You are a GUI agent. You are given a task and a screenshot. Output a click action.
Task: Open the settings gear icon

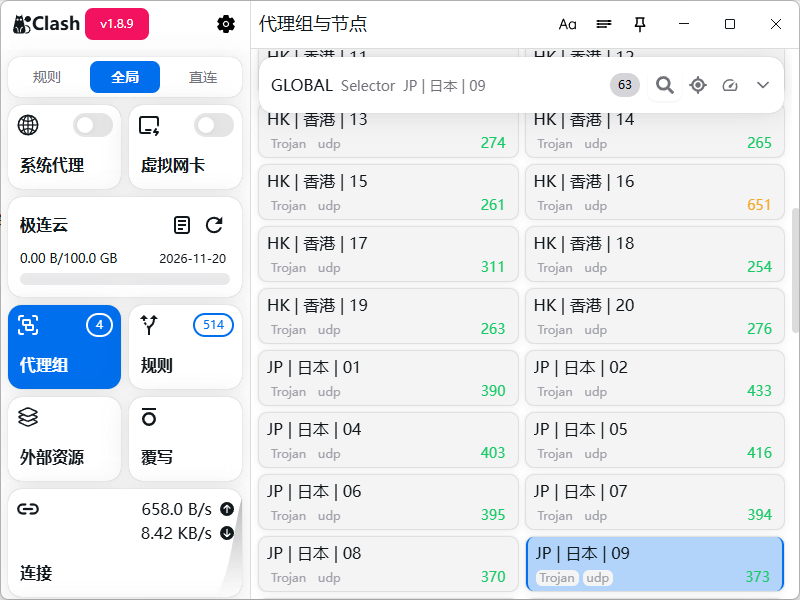226,24
